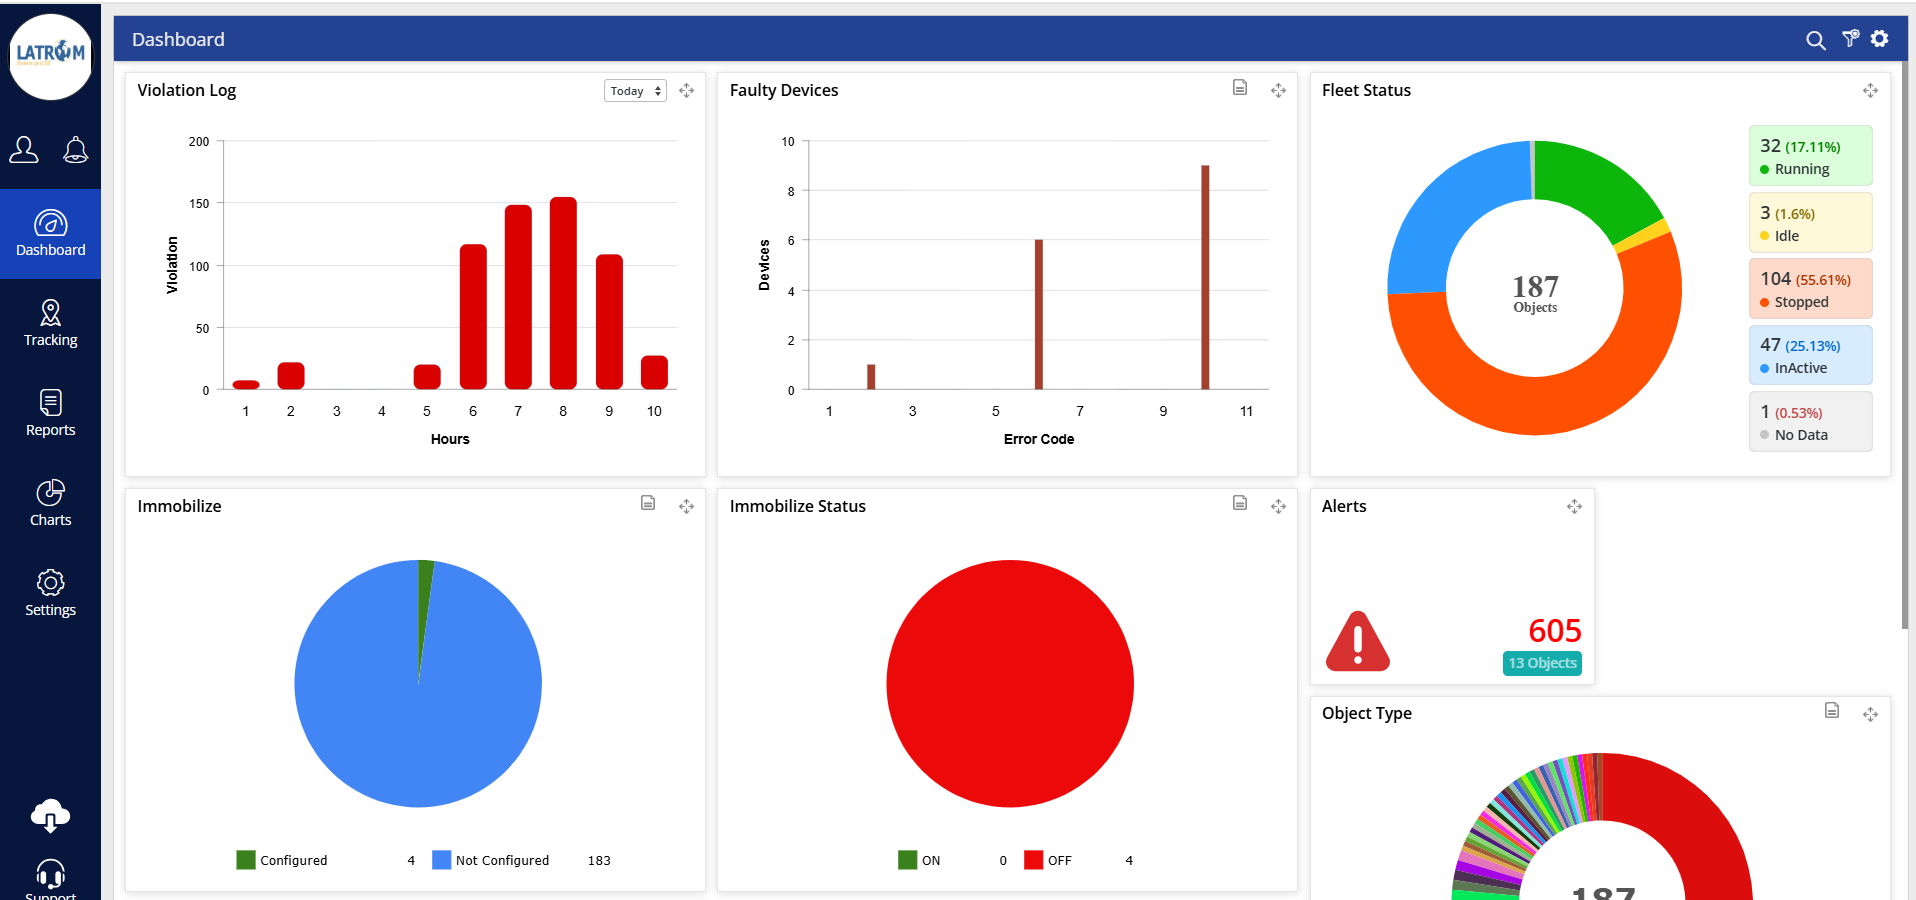
Task: Open the report icon on Object Type
Action: [1832, 710]
